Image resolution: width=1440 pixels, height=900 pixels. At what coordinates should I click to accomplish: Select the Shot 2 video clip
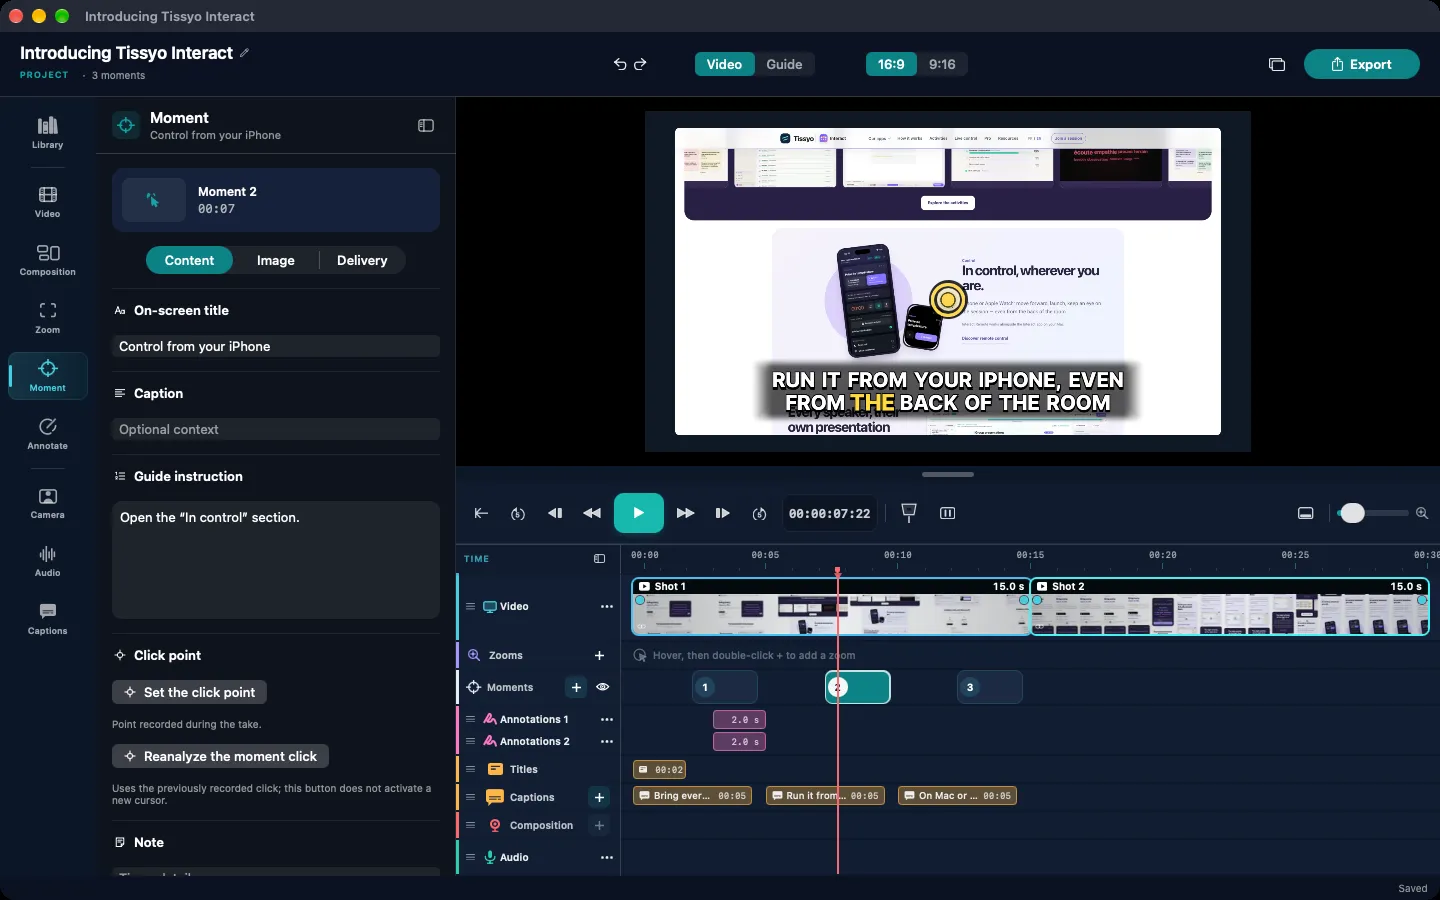point(1230,606)
